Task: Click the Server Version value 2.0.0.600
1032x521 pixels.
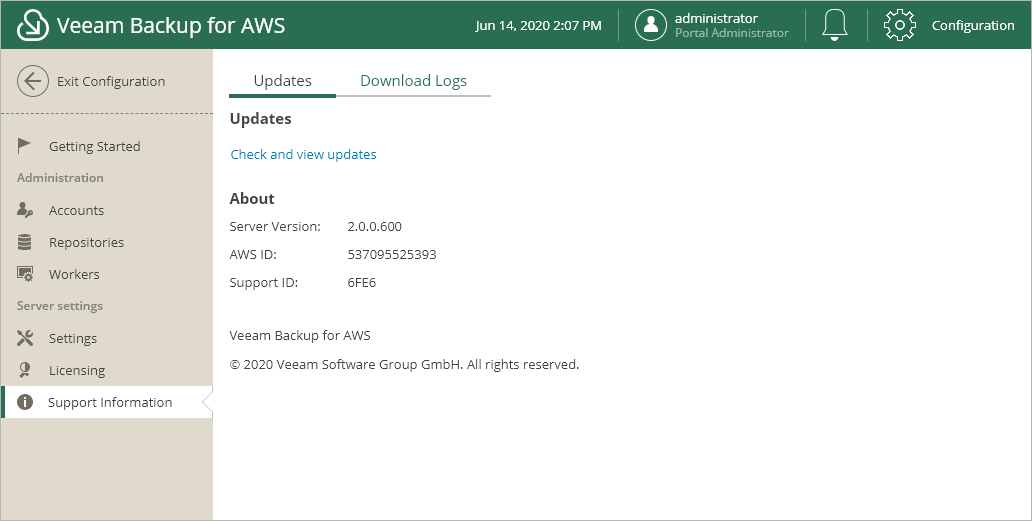Action: (x=374, y=226)
